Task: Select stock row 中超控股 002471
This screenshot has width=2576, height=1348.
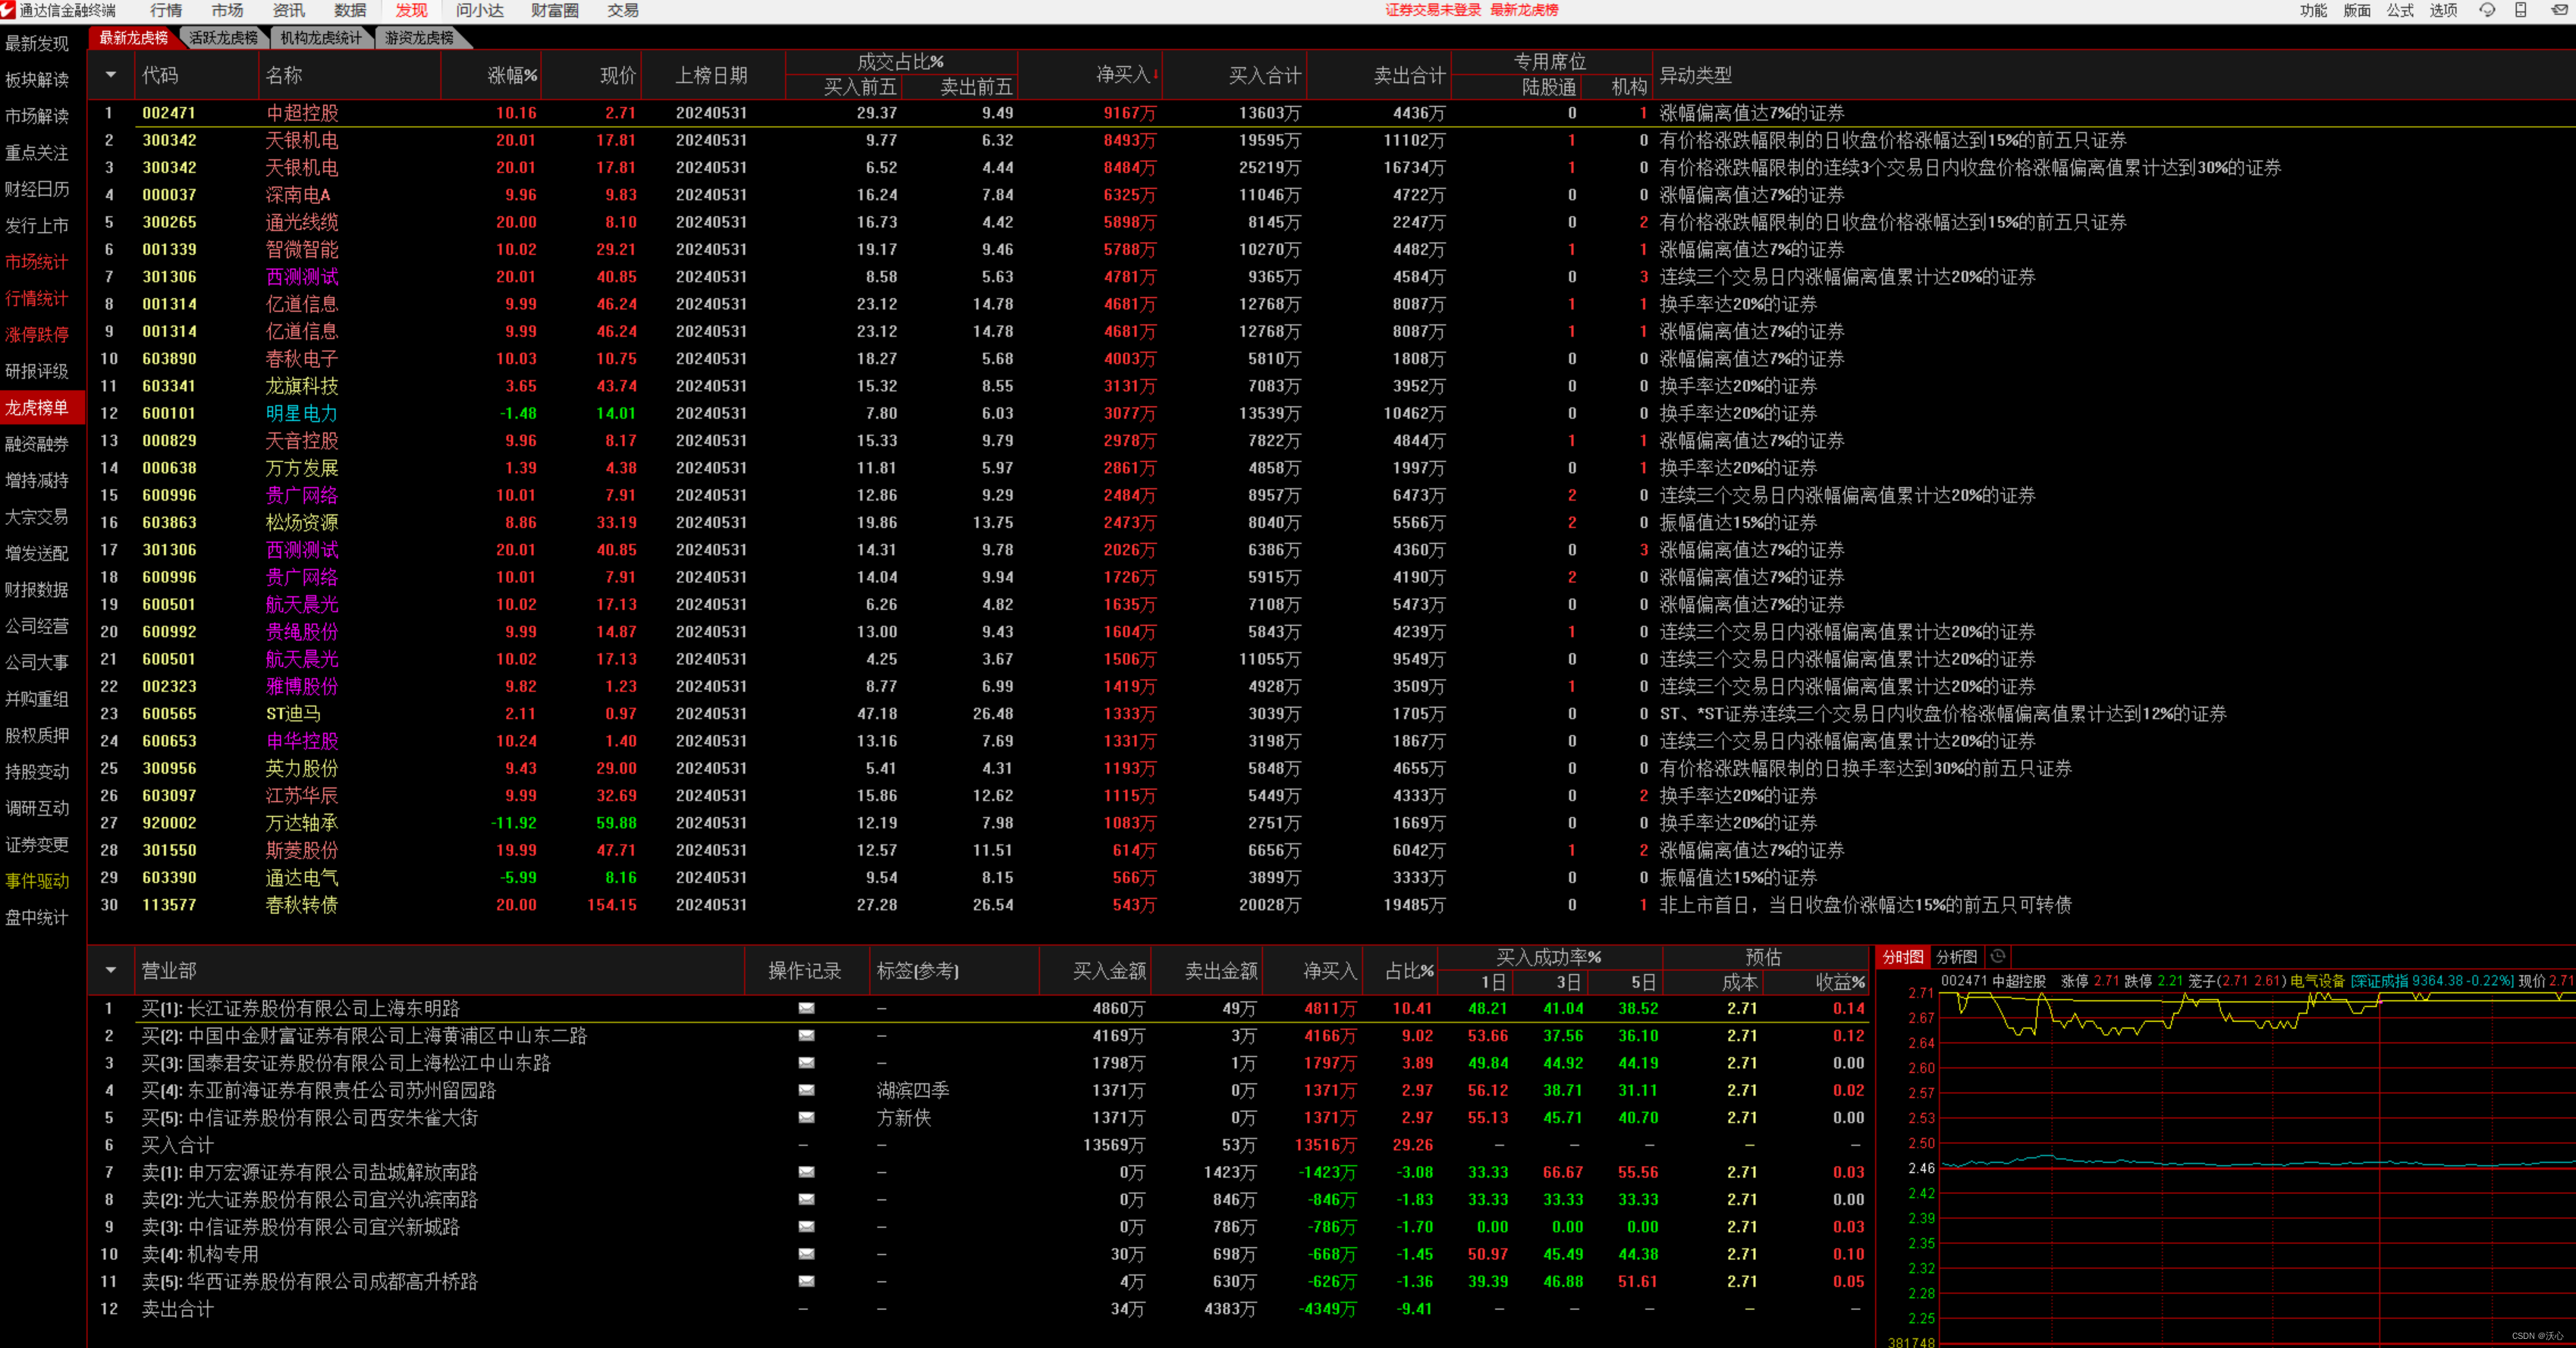Action: [x=1331, y=113]
